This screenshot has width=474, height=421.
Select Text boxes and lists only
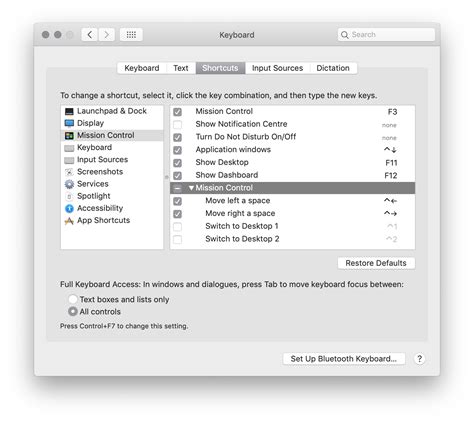pyautogui.click(x=73, y=299)
